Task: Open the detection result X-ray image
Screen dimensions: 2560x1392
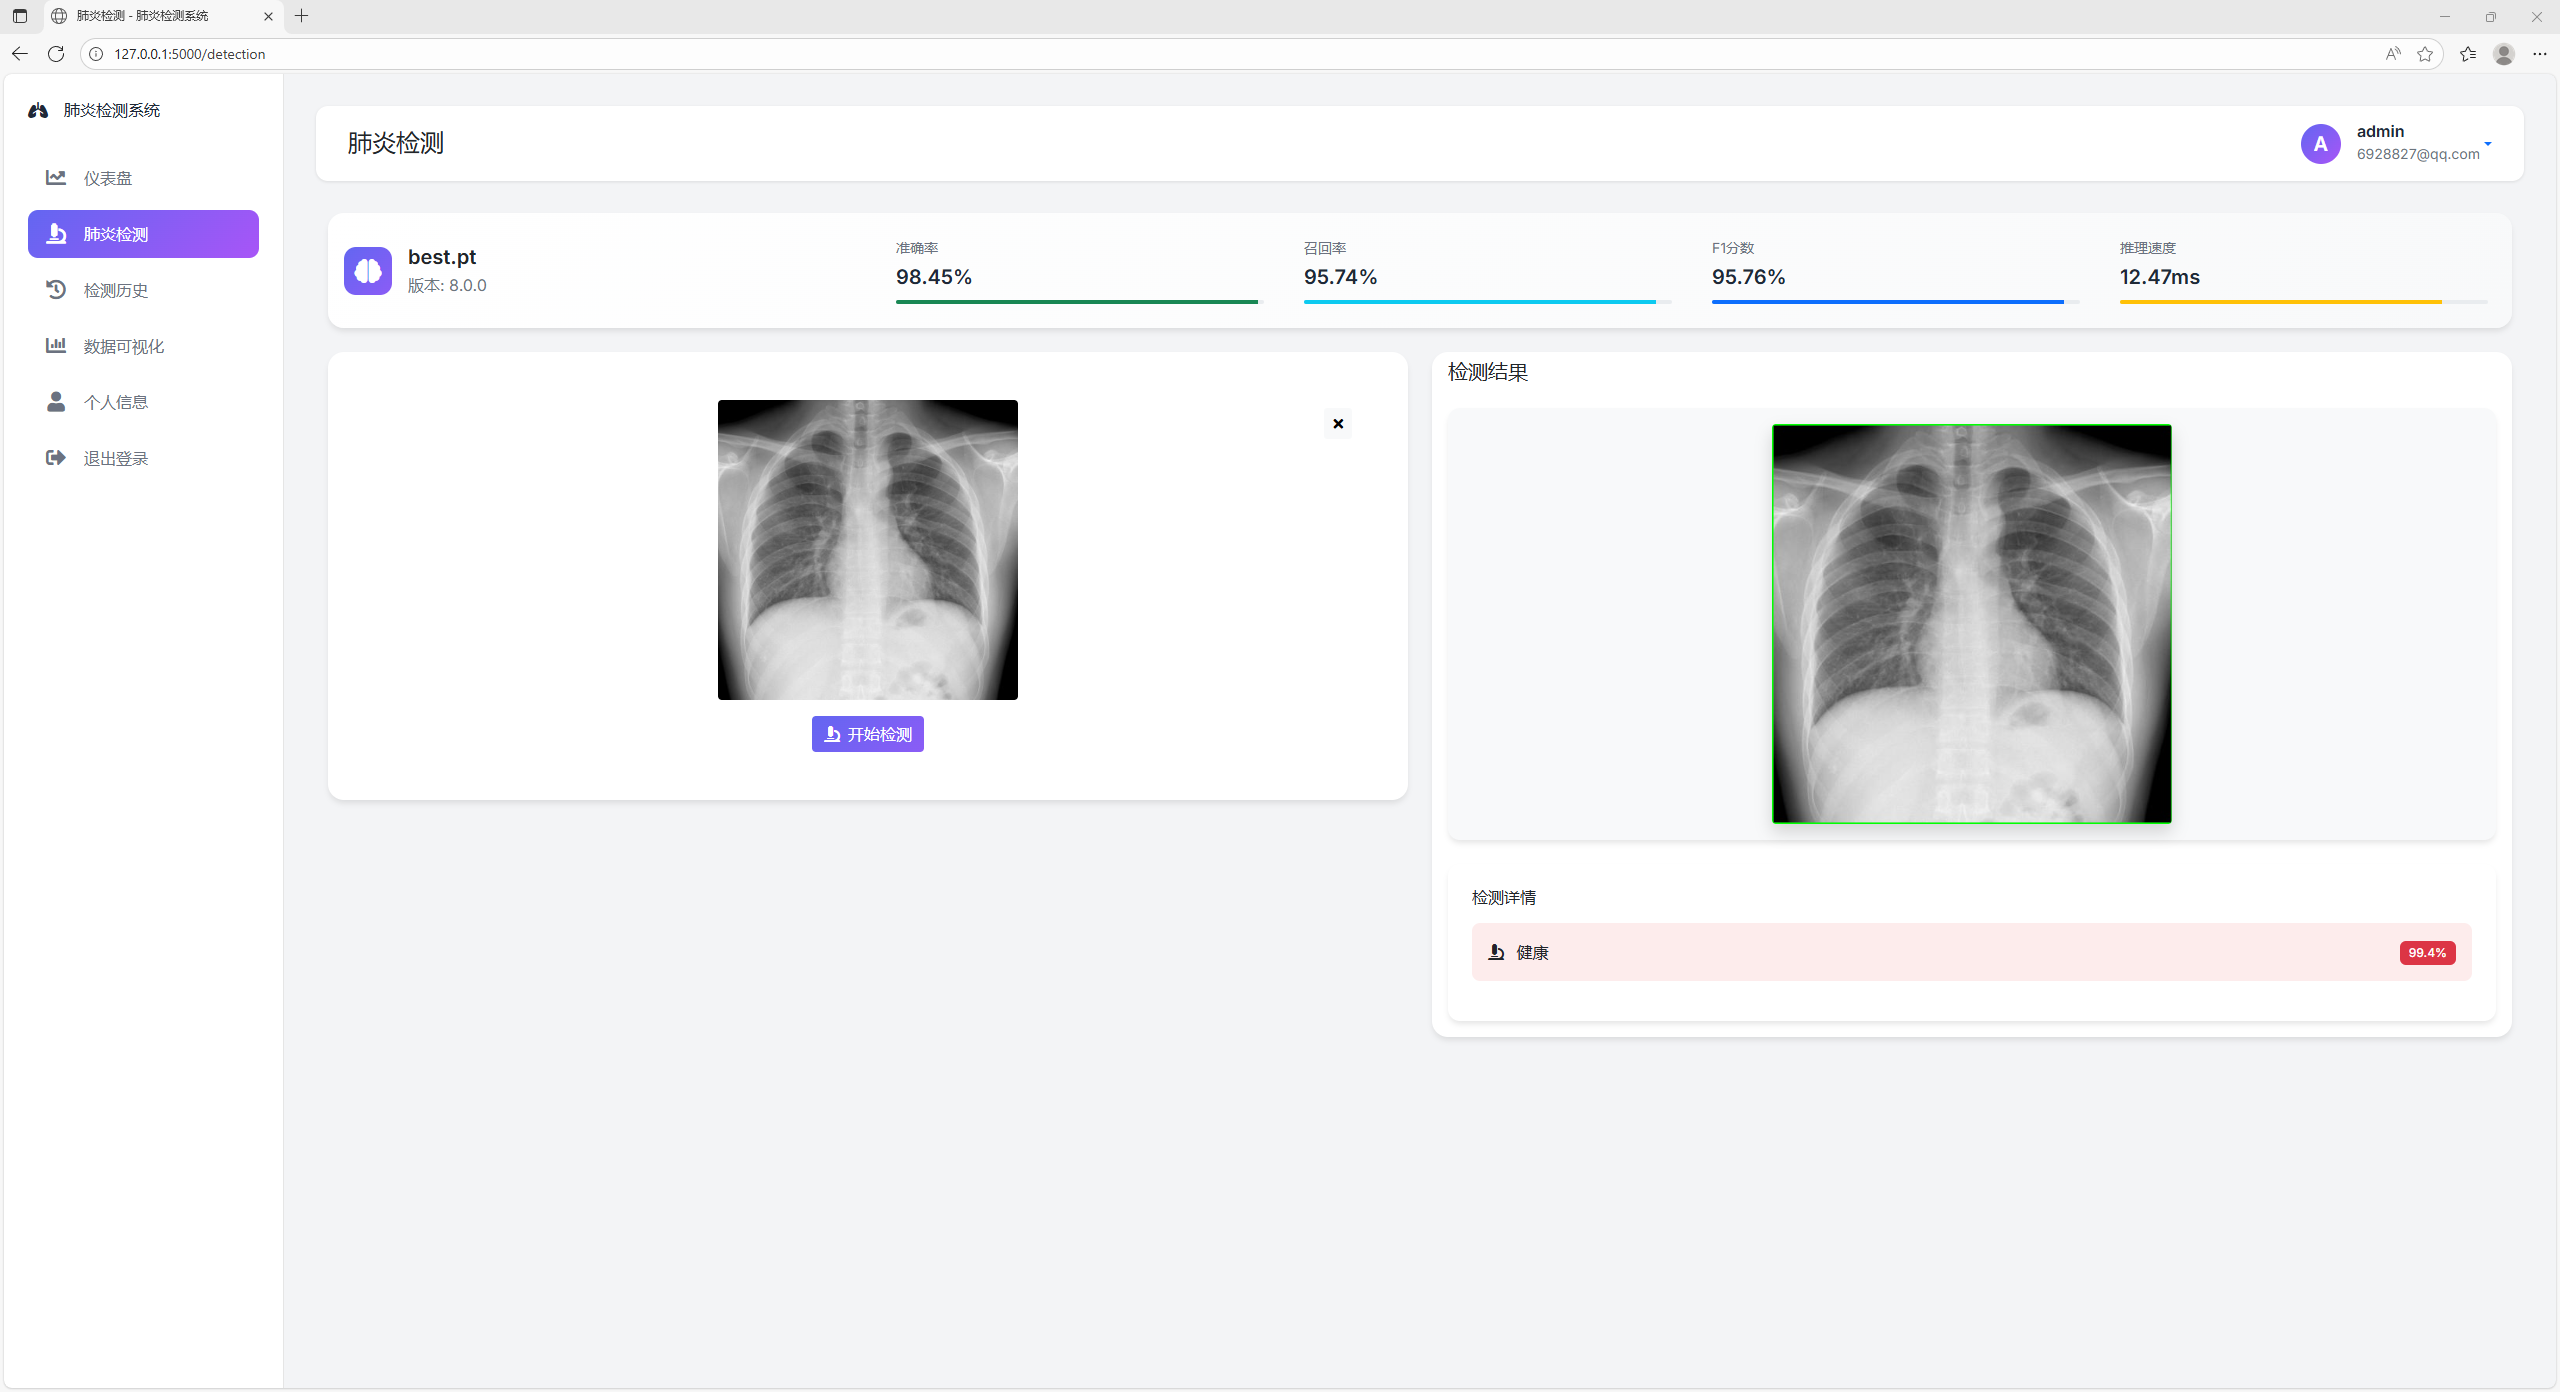Action: point(1971,624)
